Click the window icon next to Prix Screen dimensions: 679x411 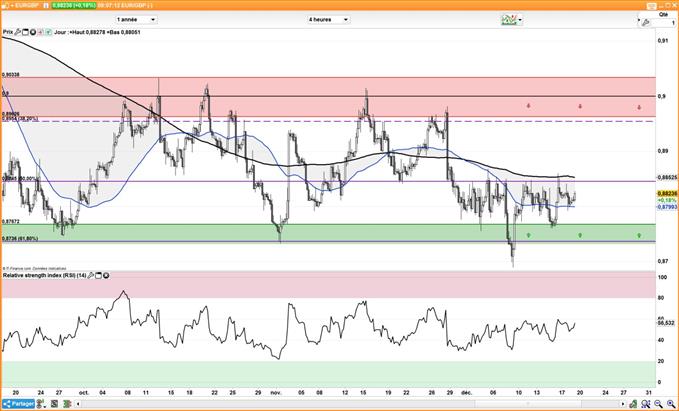tap(25, 32)
